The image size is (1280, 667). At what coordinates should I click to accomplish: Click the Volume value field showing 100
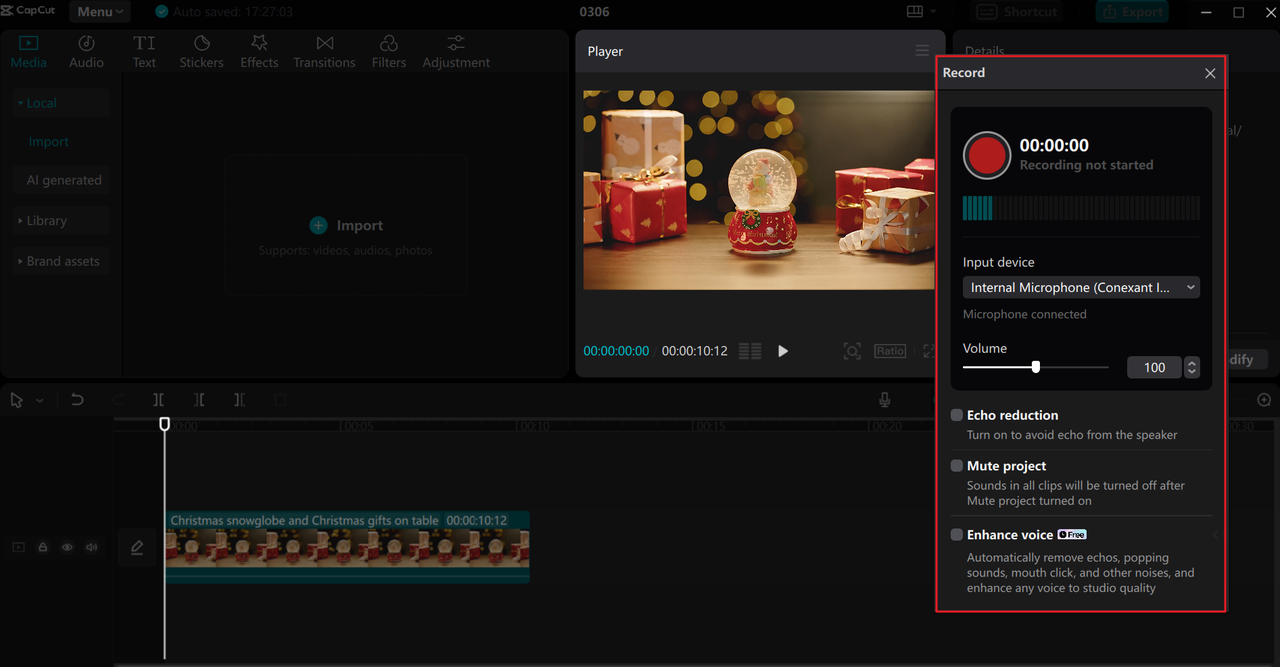[x=1154, y=367]
